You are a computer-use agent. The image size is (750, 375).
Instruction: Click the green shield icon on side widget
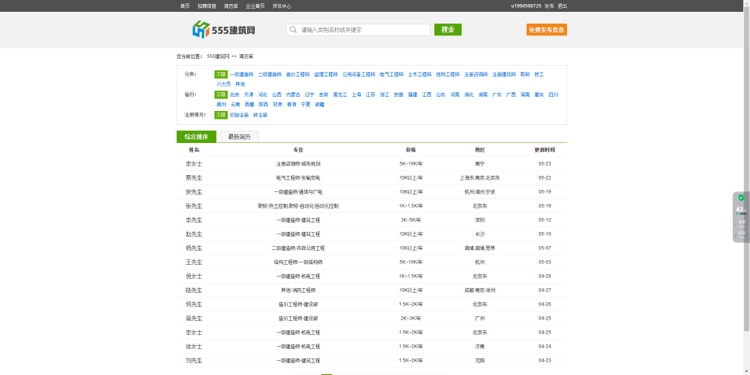(x=741, y=198)
